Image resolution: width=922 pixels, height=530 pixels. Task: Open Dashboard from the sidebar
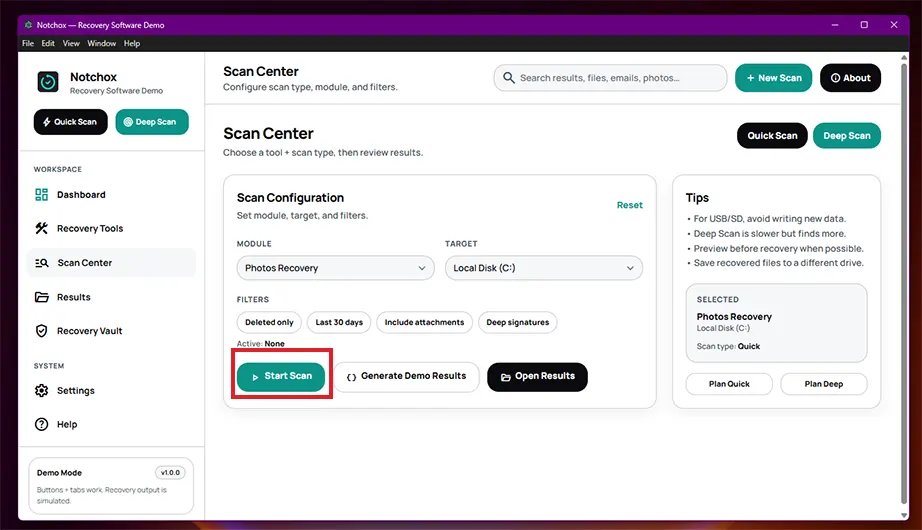[111, 195]
